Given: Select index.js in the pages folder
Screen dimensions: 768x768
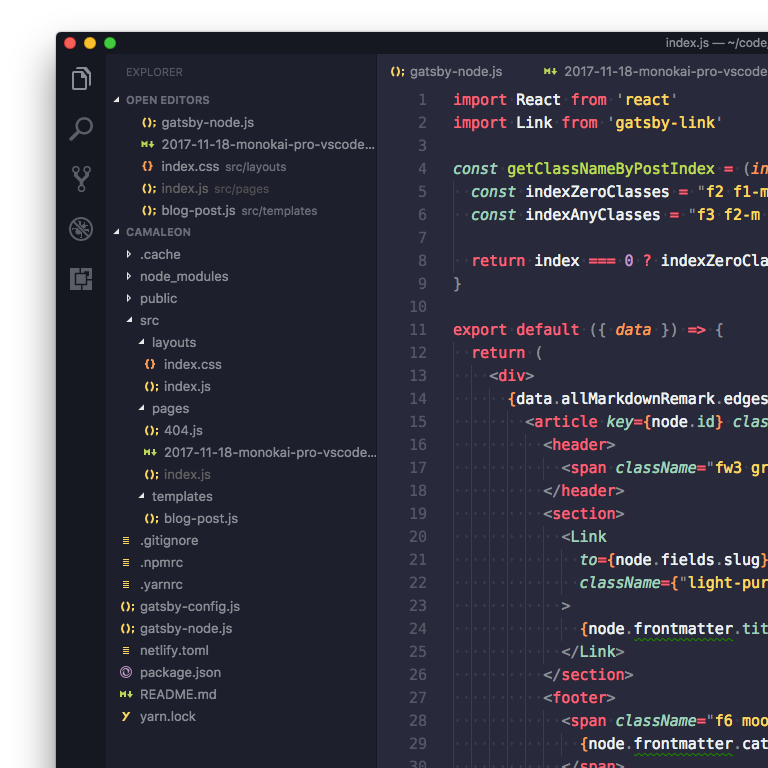Looking at the screenshot, I should pyautogui.click(x=187, y=474).
